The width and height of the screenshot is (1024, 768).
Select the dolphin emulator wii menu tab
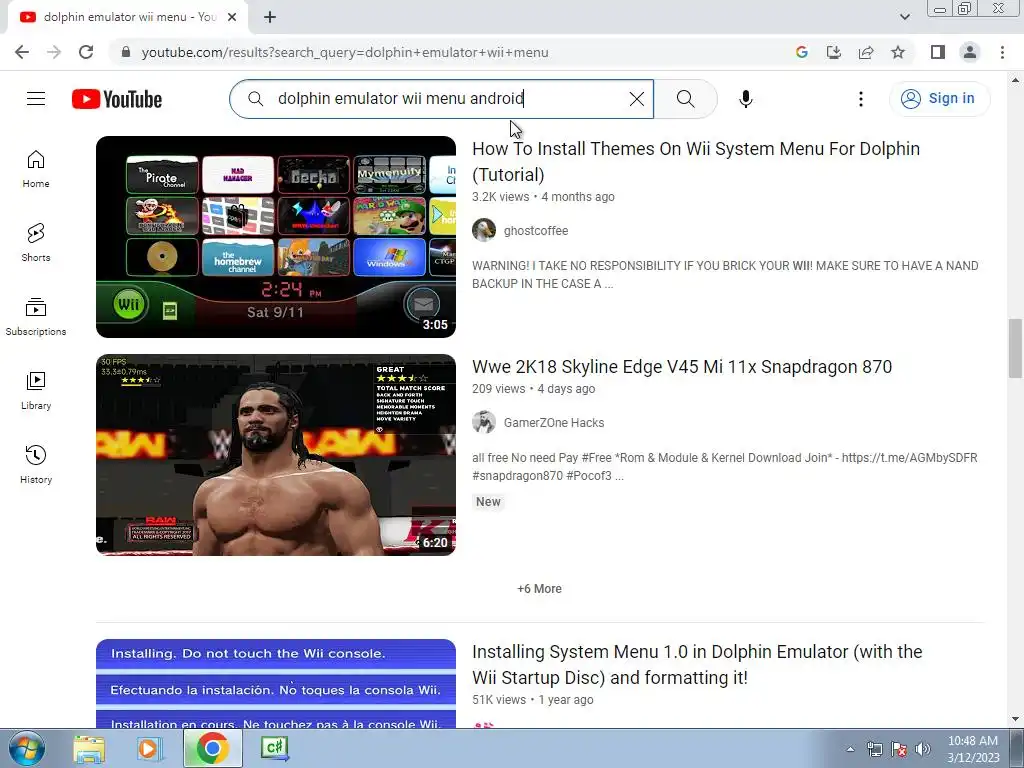(x=129, y=17)
